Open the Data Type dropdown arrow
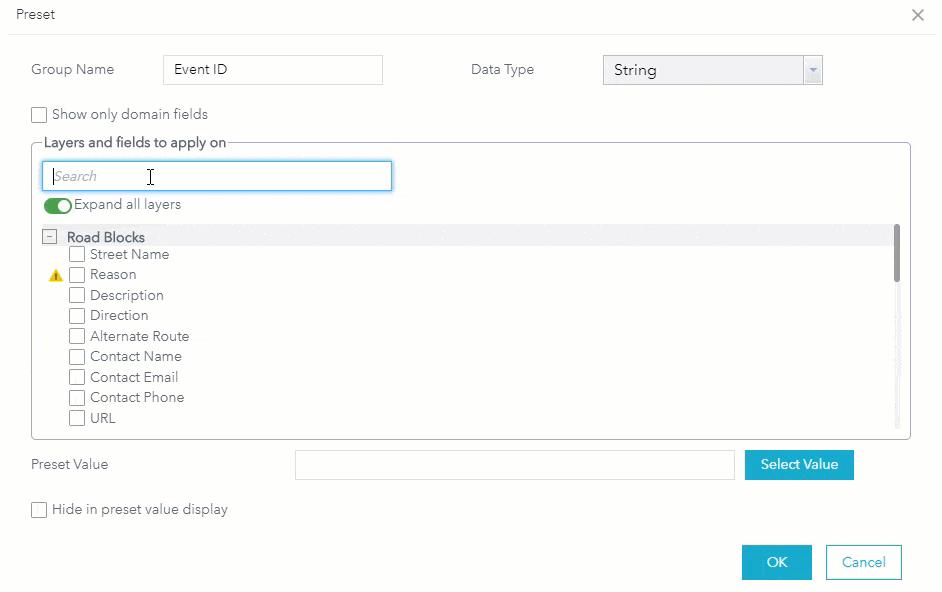The height and width of the screenshot is (592, 942). pos(812,70)
